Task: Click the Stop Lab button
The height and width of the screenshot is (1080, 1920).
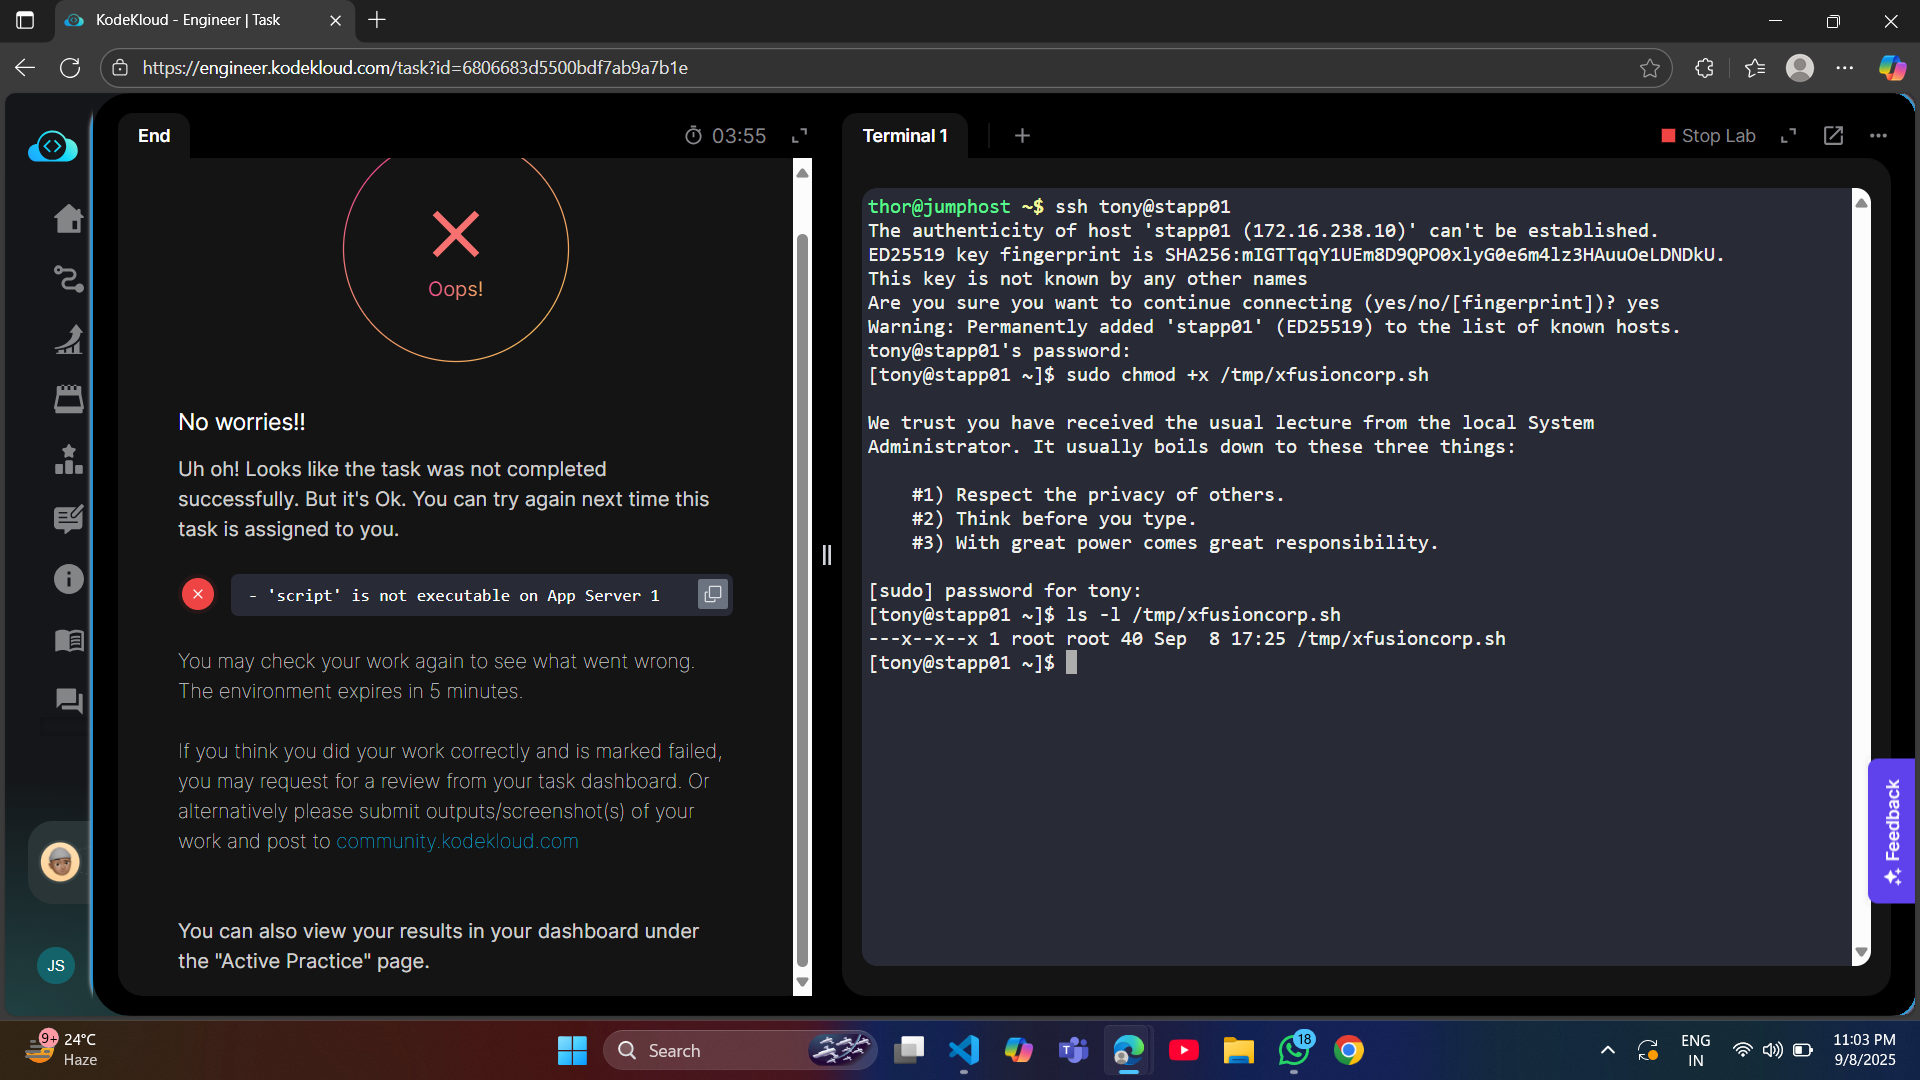Action: point(1708,136)
